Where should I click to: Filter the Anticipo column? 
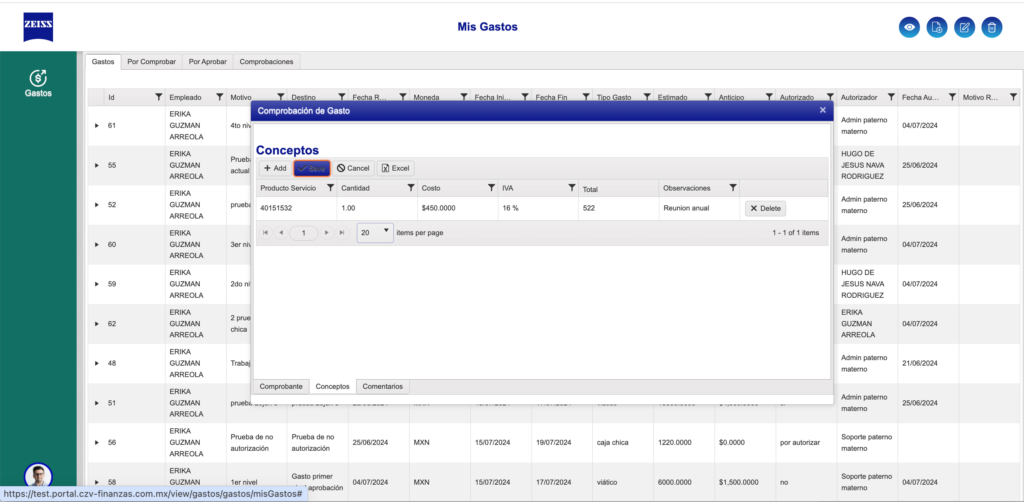point(769,97)
